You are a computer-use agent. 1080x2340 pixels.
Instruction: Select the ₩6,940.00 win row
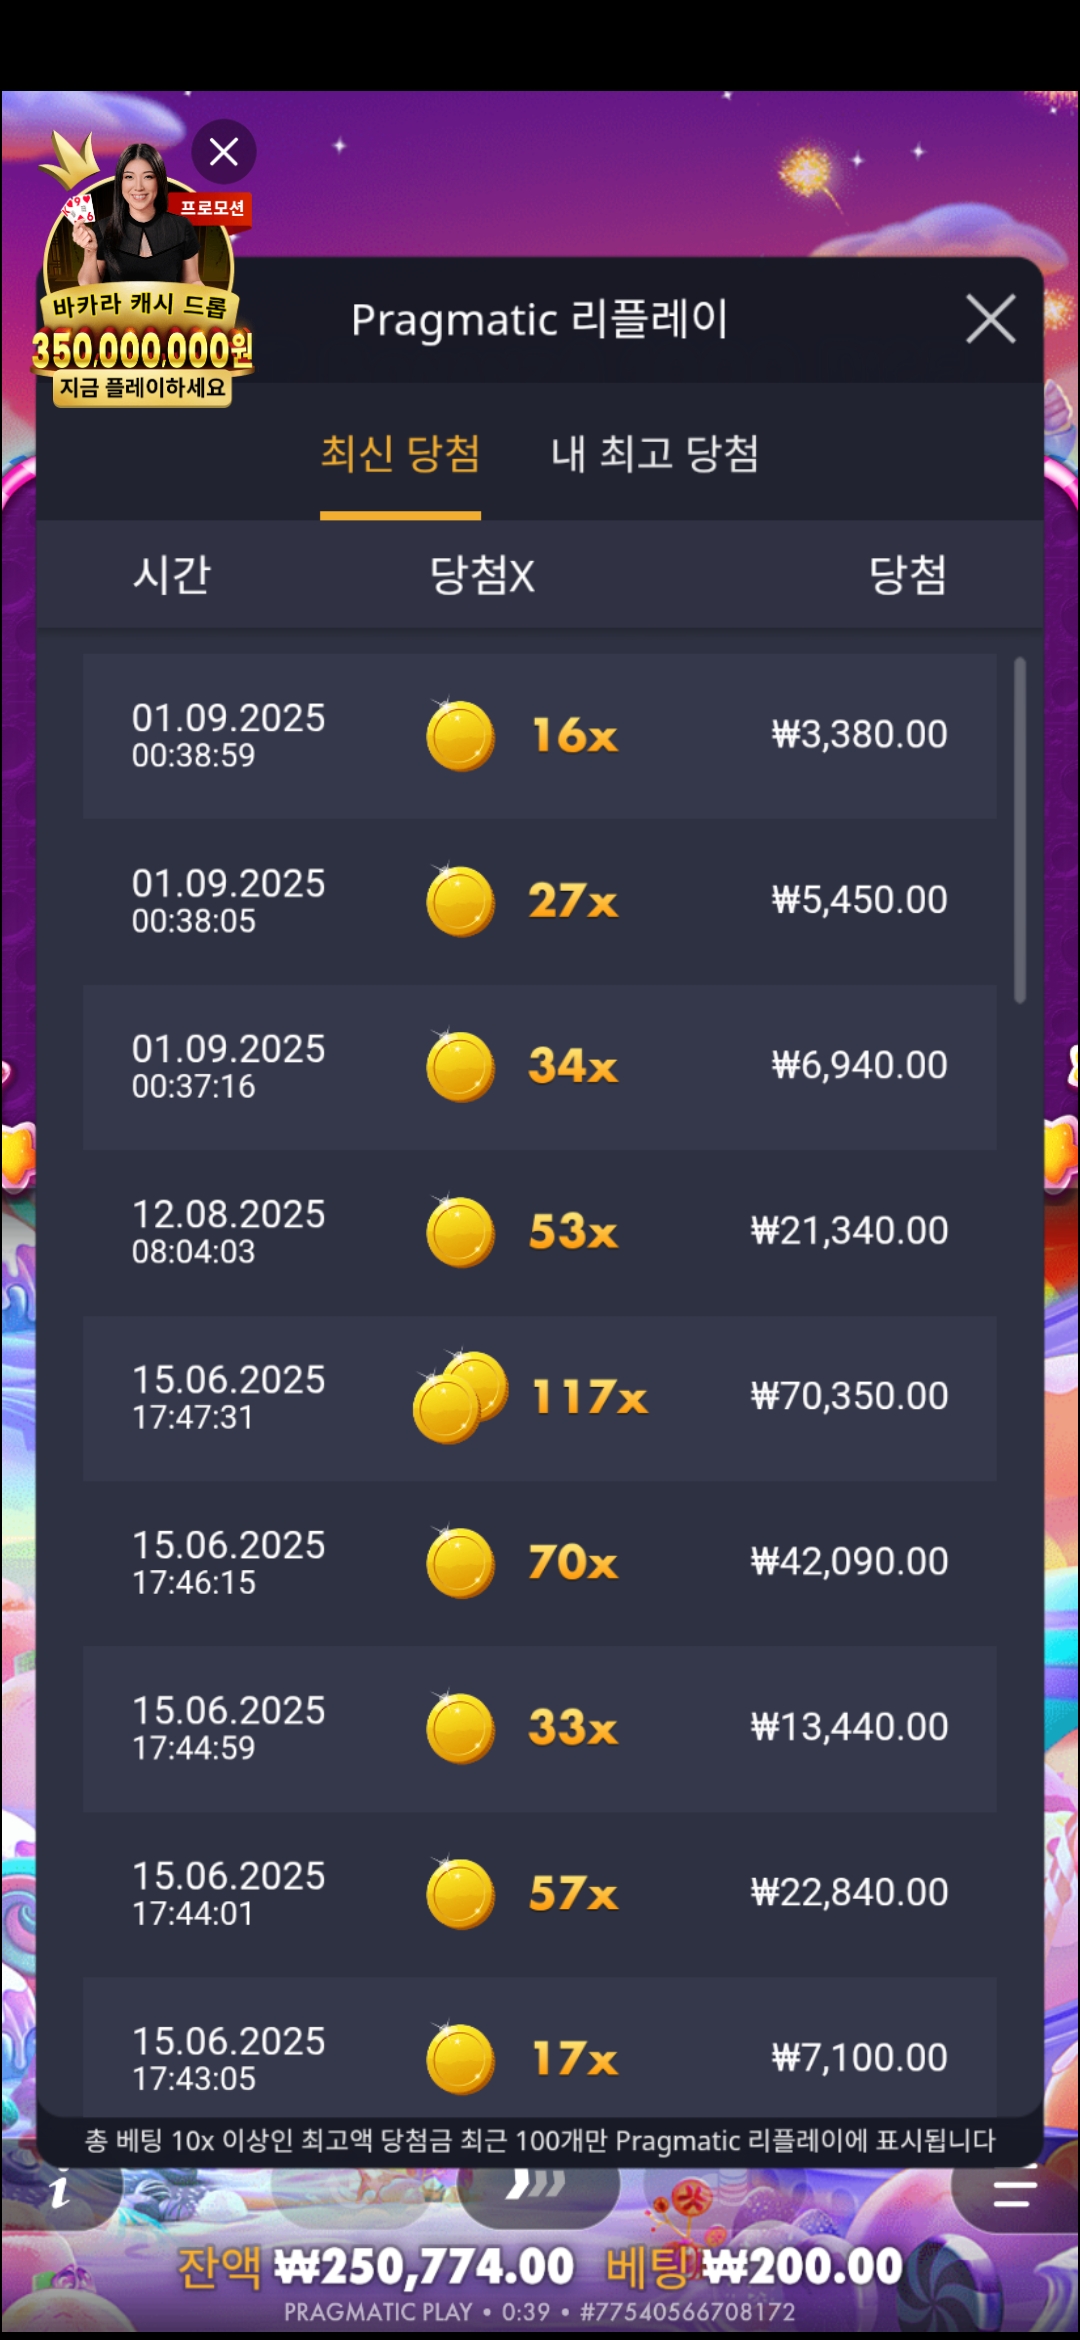[540, 1066]
